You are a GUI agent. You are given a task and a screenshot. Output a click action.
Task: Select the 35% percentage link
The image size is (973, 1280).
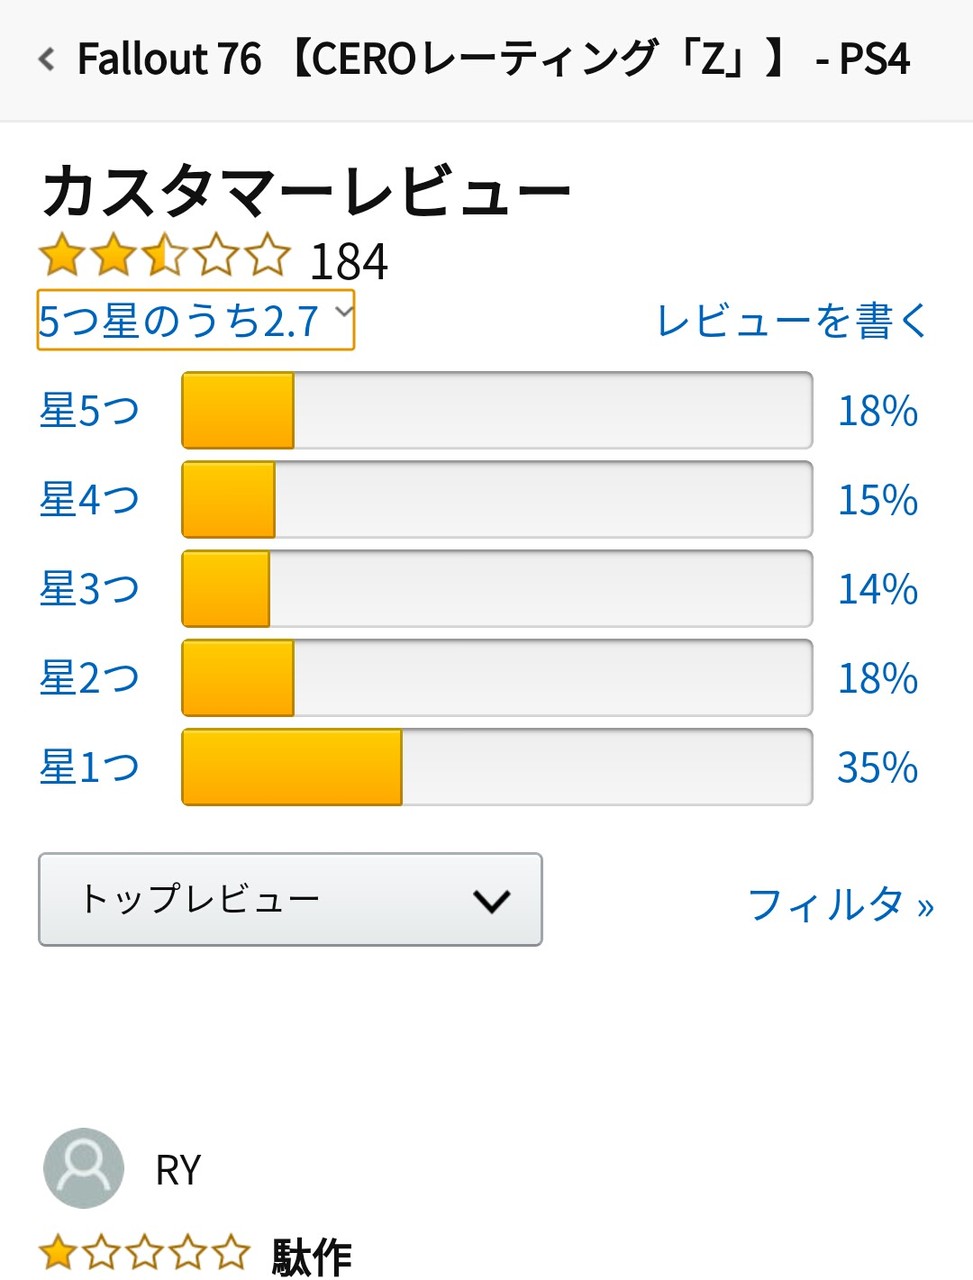tap(877, 768)
